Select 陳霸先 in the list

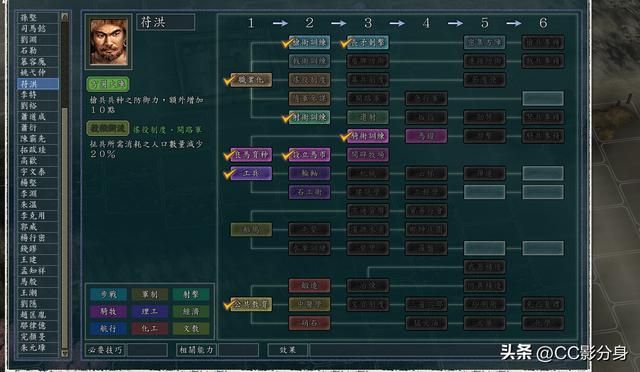coord(38,139)
